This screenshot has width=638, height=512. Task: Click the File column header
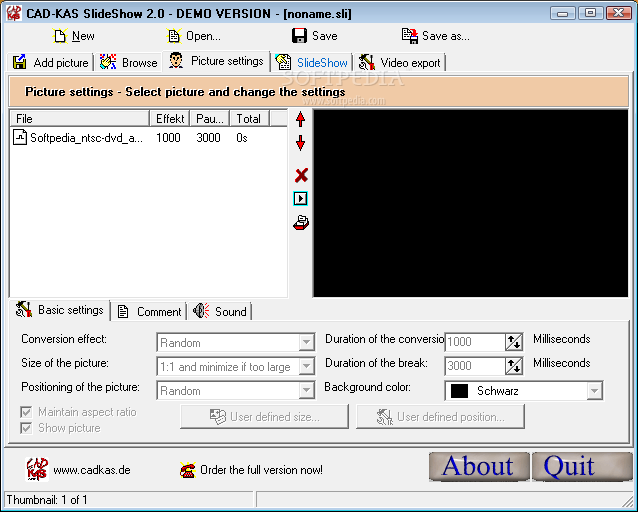79,118
